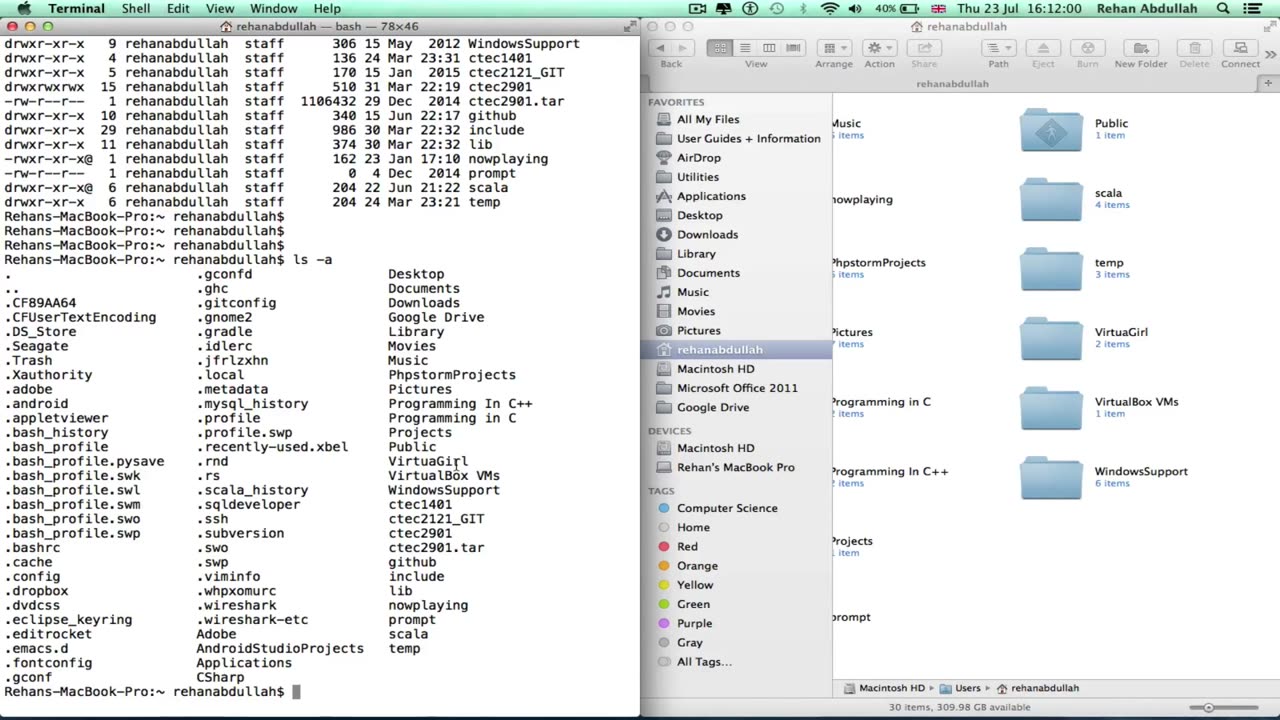Screen dimensions: 1280x720
Task: Click the Delete trash toolbar icon
Action: point(1194,48)
